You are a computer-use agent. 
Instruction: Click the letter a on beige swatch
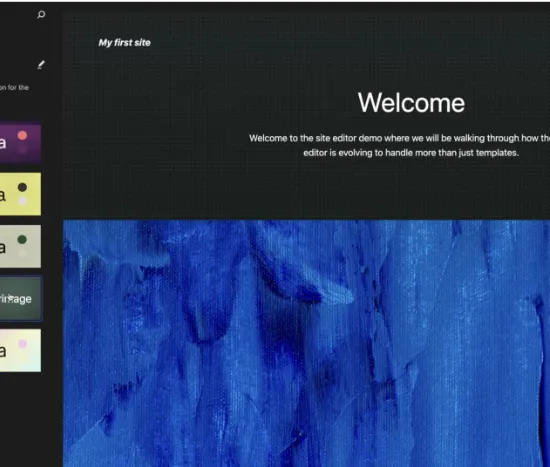click(x=3, y=248)
